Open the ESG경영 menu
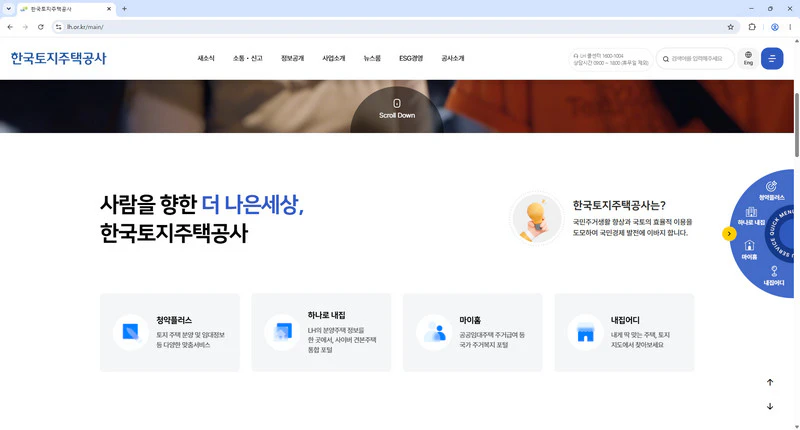The width and height of the screenshot is (800, 430). click(x=411, y=59)
